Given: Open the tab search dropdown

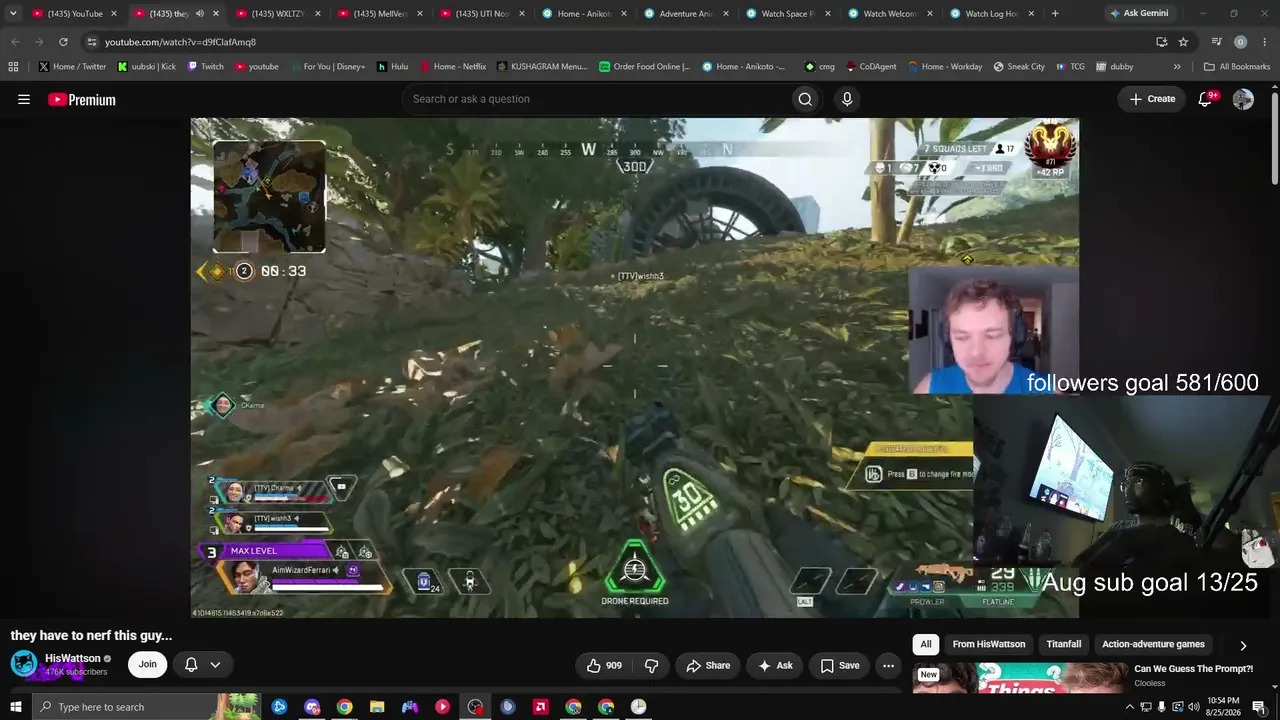Looking at the screenshot, I should (13, 14).
